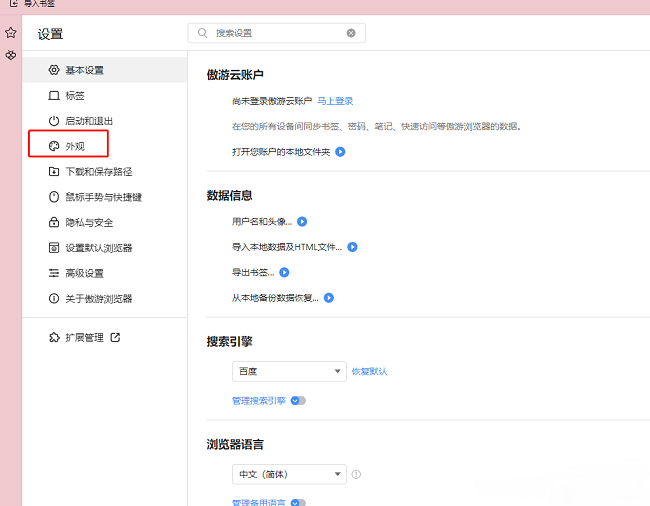Click the info icon beside 关于傲游浏览器
This screenshot has width=650, height=506.
pyautogui.click(x=54, y=298)
